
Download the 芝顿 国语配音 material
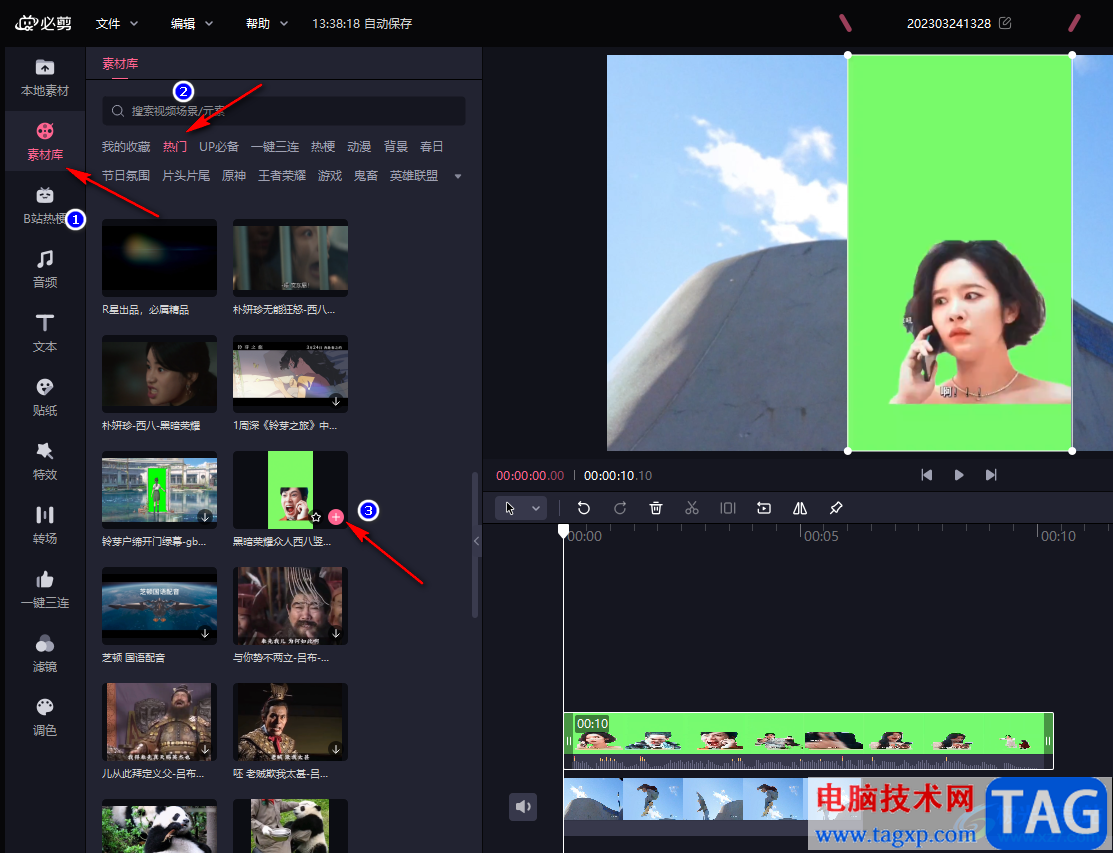[x=205, y=633]
